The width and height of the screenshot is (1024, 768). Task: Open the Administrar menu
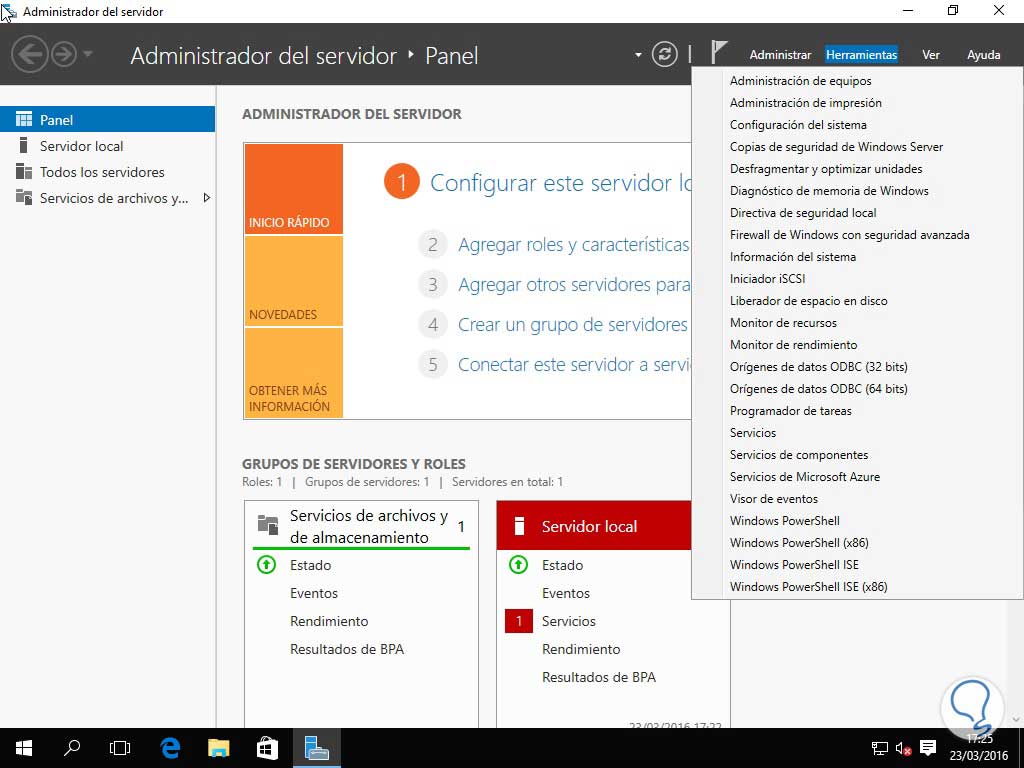(780, 55)
